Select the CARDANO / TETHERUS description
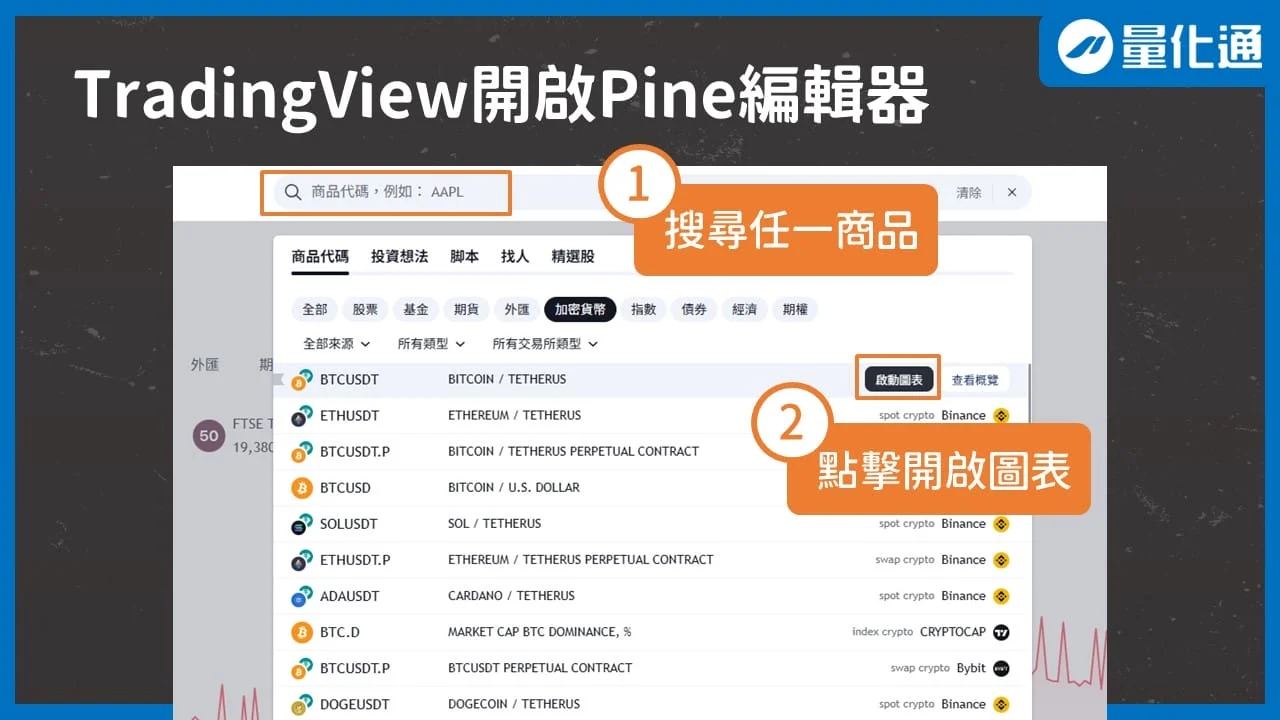This screenshot has height=720, width=1280. tap(511, 596)
